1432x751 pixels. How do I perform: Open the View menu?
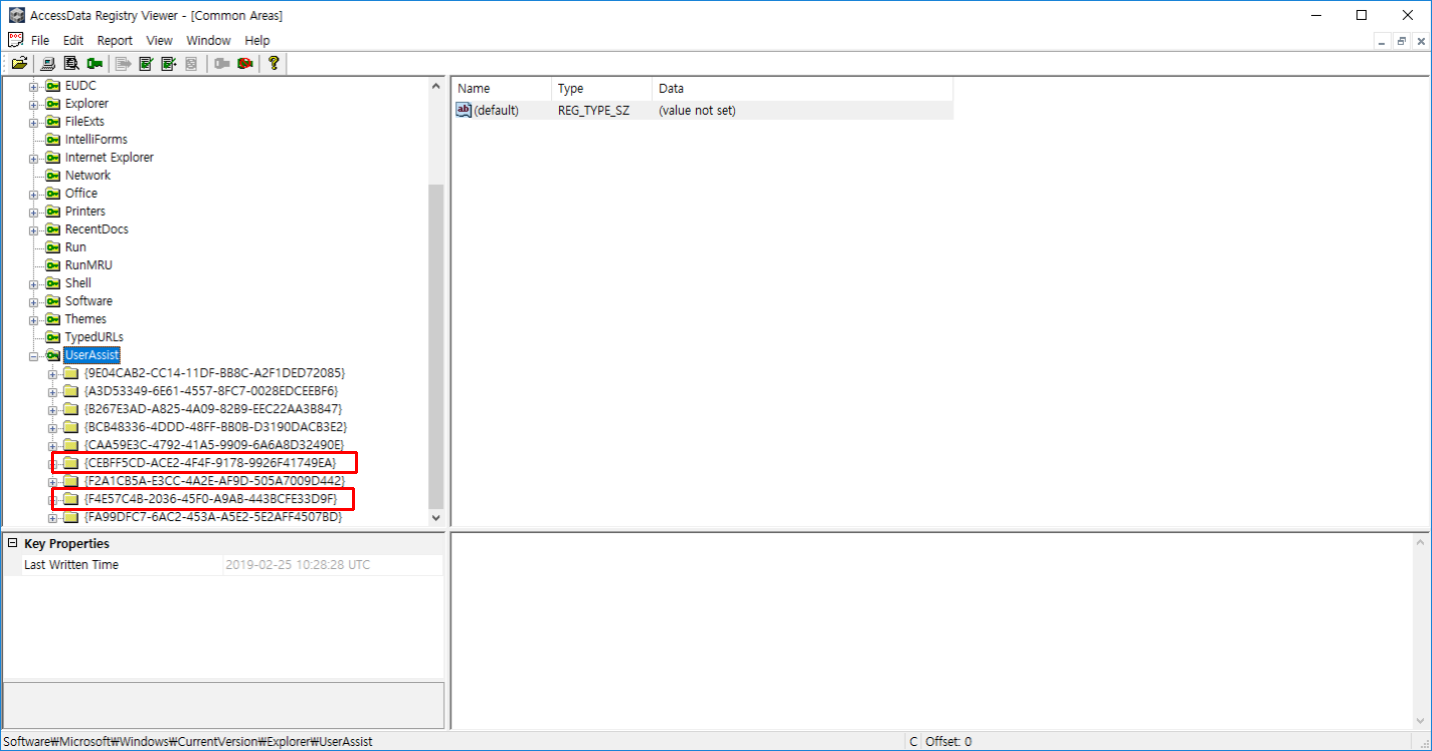(x=160, y=40)
